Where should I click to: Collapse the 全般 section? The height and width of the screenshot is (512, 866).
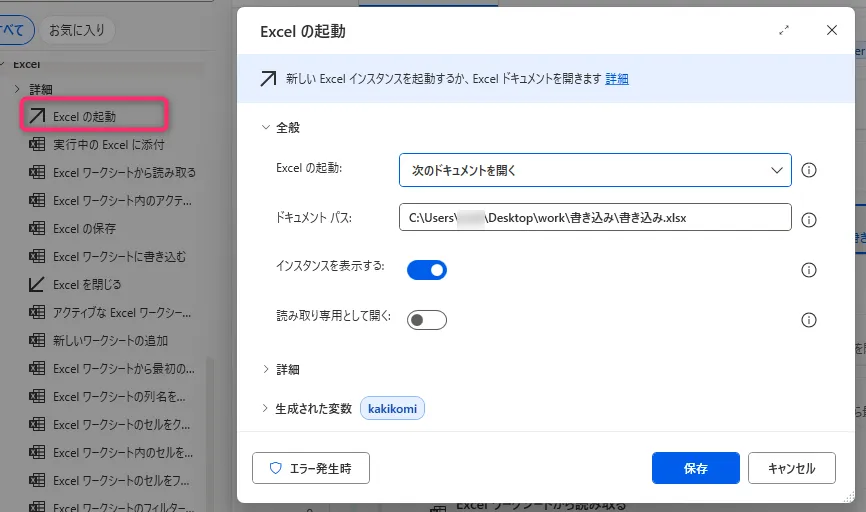click(x=266, y=128)
